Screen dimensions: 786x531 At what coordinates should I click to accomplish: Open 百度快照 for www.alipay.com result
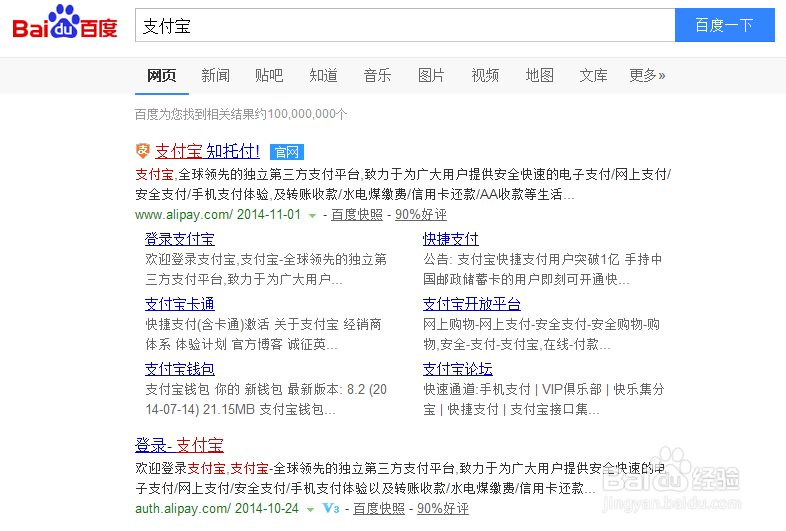point(357,215)
